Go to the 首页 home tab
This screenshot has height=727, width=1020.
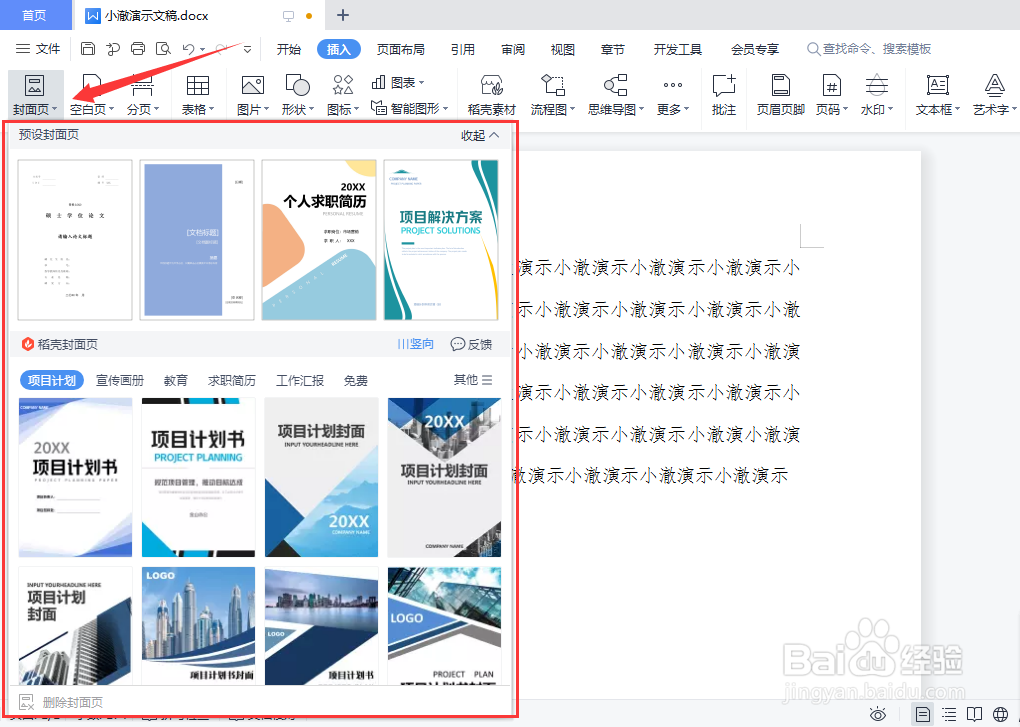(x=34, y=15)
